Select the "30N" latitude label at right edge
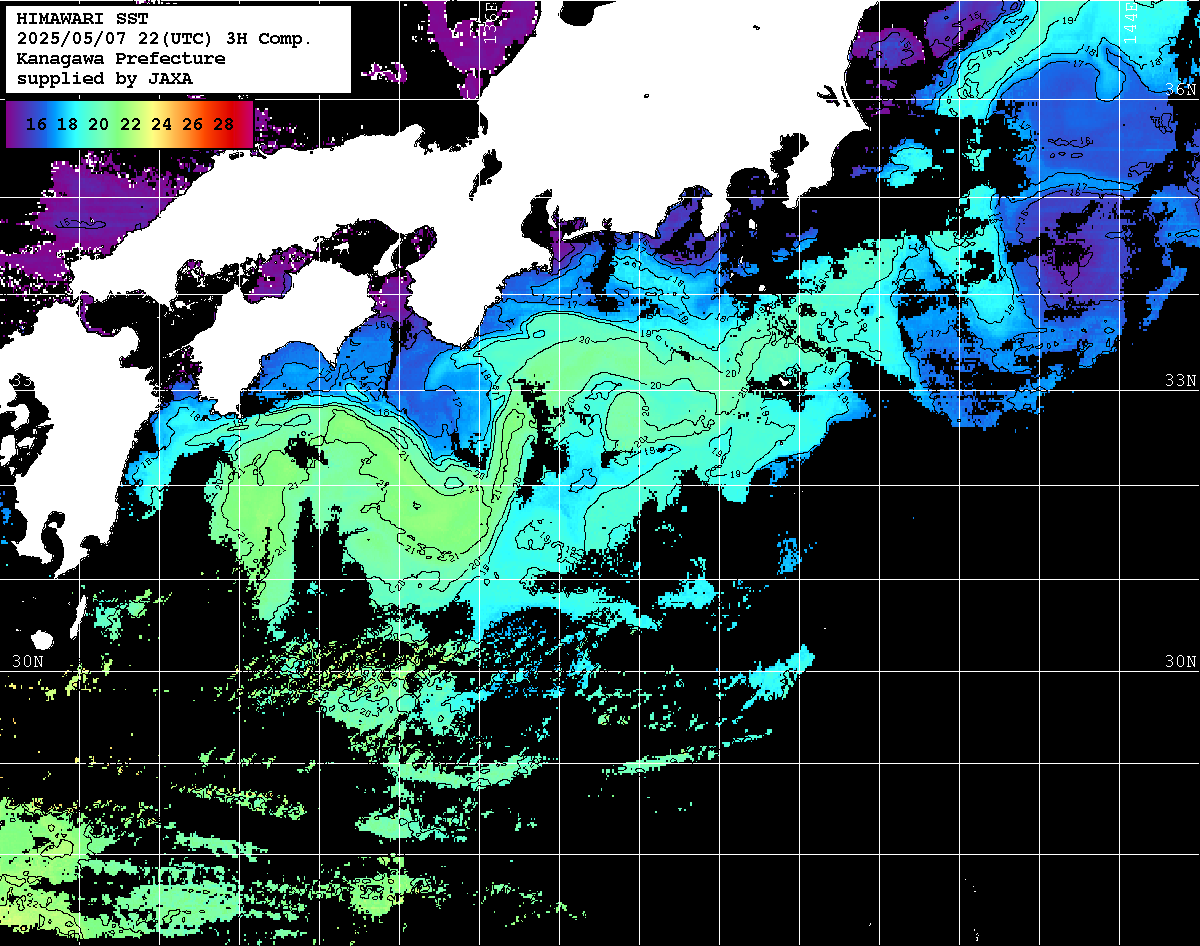 (1181, 662)
